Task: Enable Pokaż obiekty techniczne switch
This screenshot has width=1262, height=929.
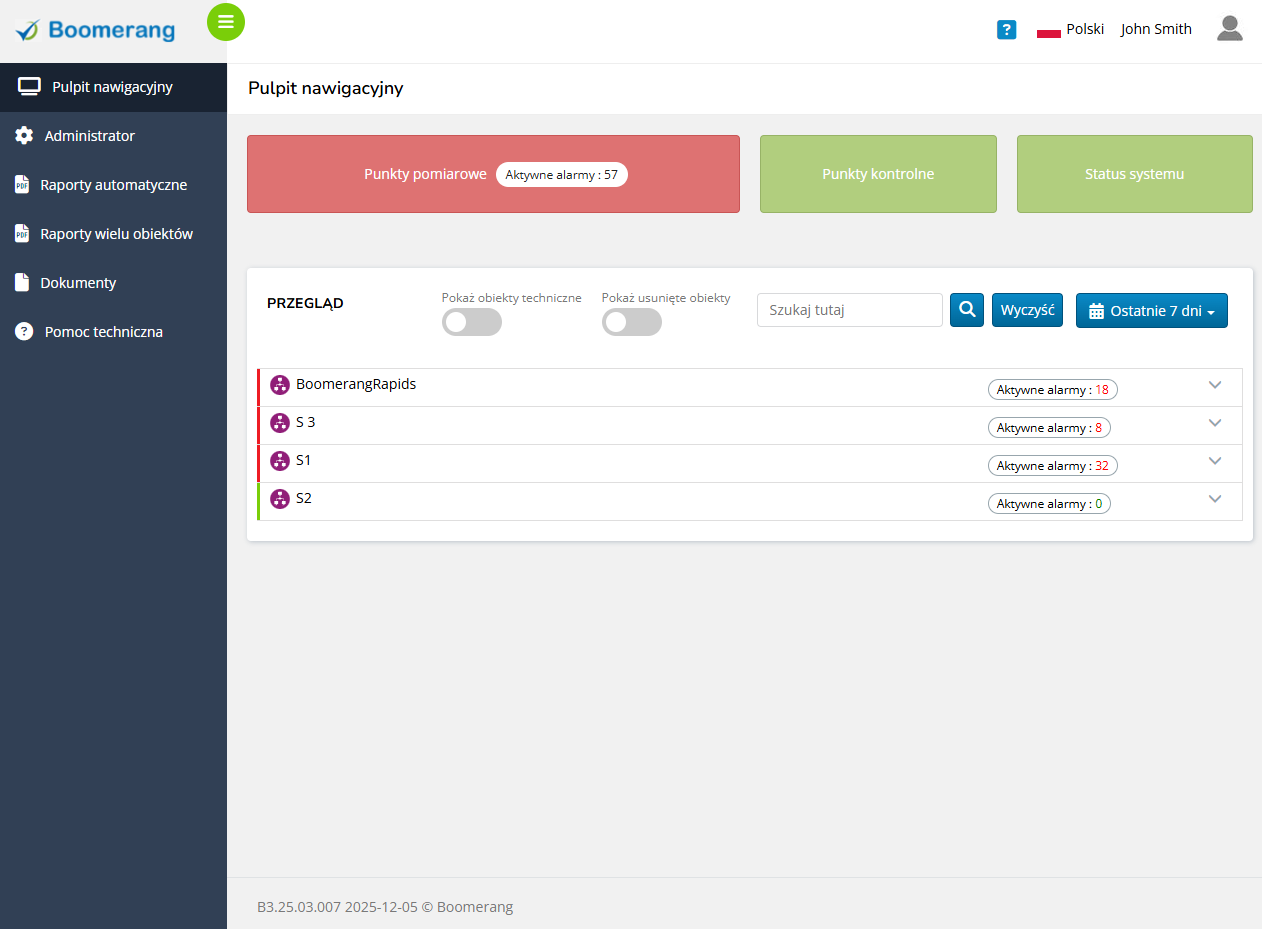Action: point(472,322)
